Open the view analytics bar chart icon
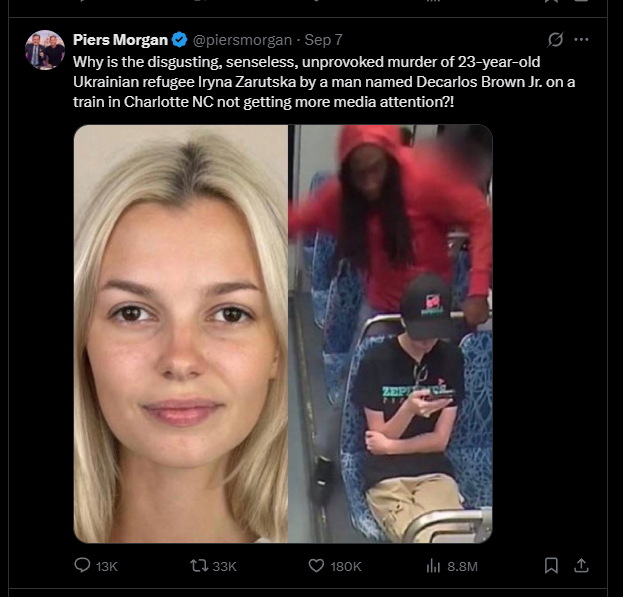Screen dimensions: 623x597 (x=433, y=565)
